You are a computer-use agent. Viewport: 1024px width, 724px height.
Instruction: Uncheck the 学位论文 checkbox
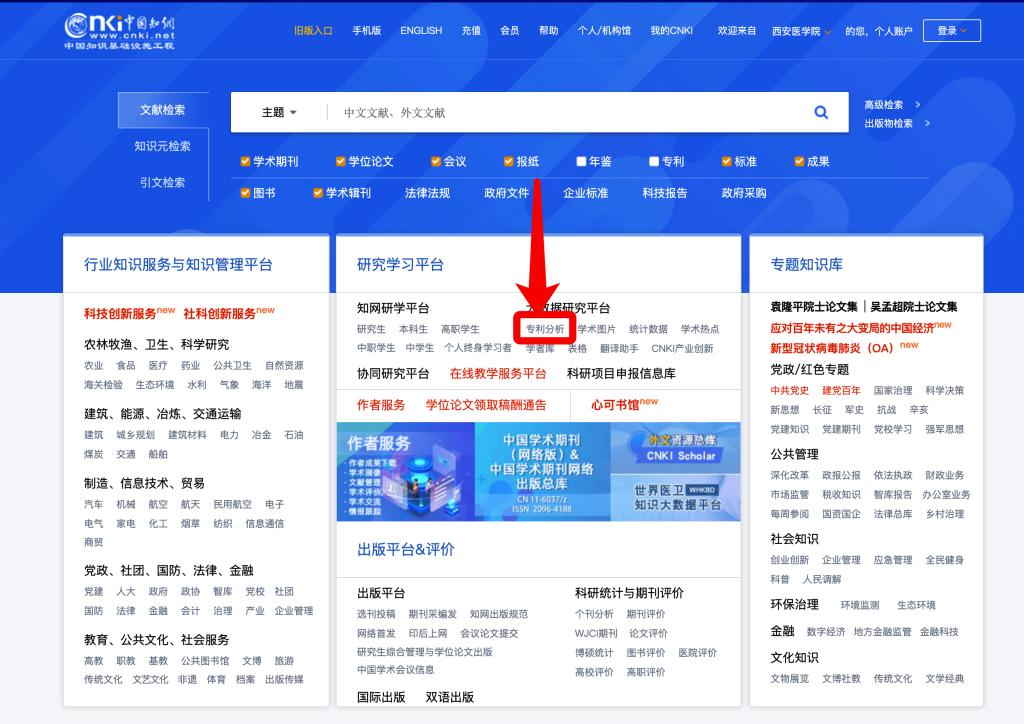click(340, 161)
